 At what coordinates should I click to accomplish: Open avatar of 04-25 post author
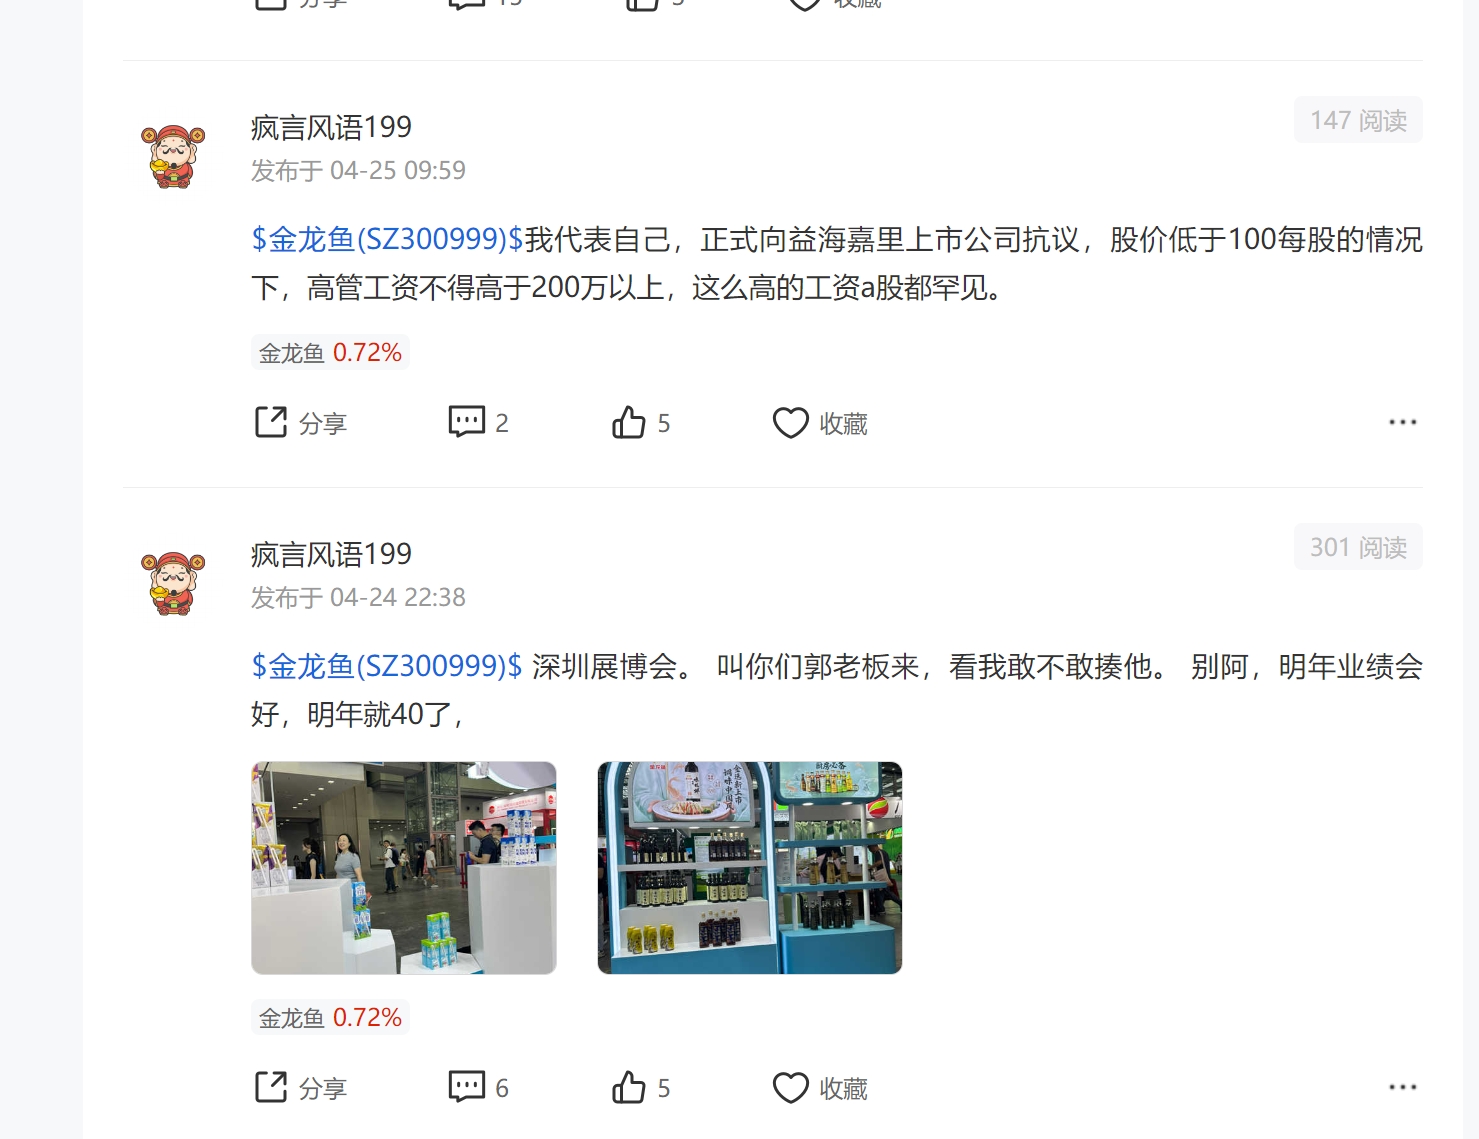pyautogui.click(x=173, y=157)
